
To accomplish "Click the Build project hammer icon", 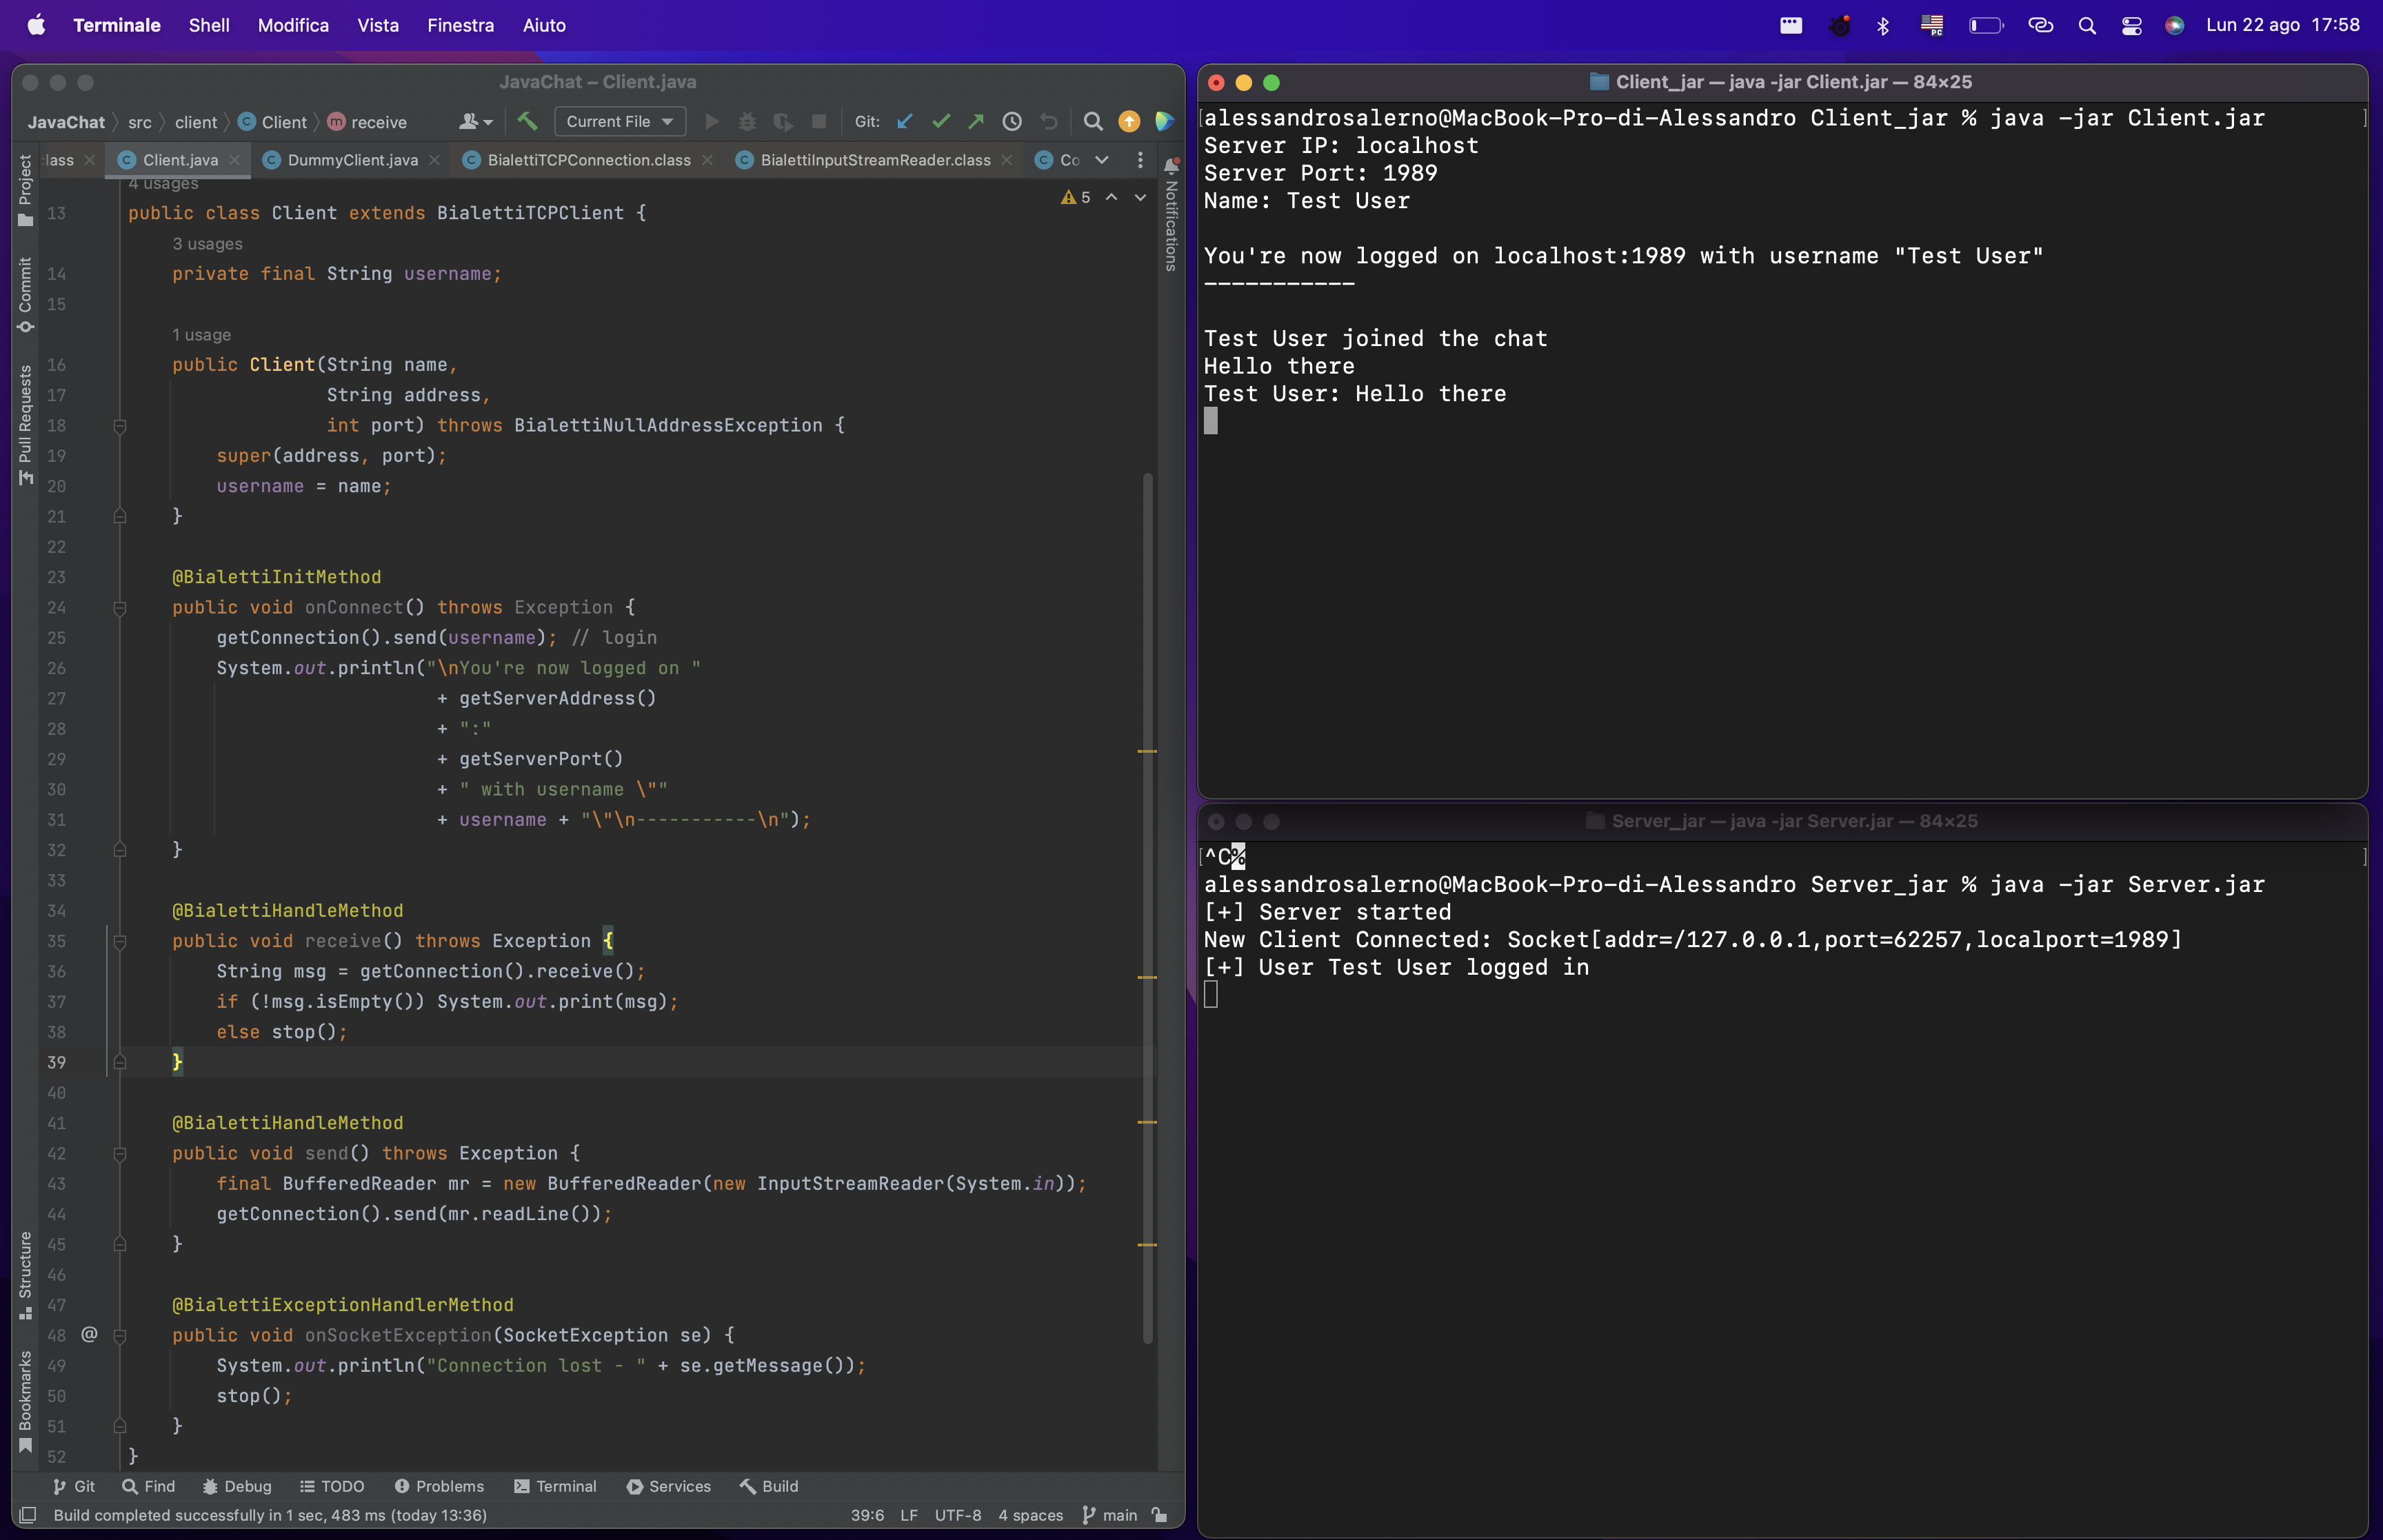I will pos(527,121).
